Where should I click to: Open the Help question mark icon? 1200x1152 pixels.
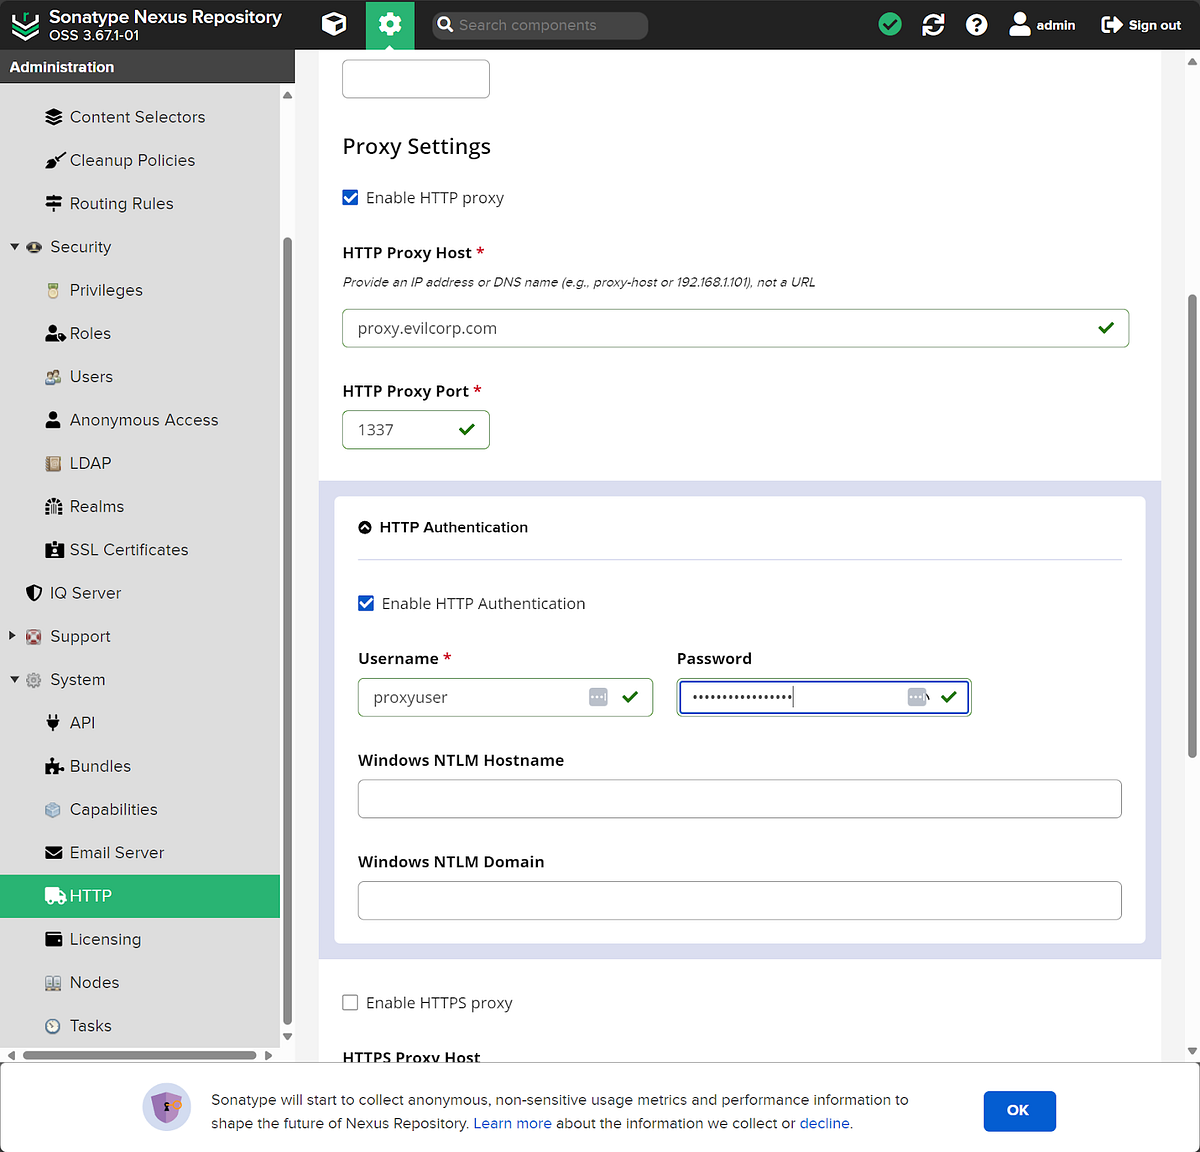click(x=977, y=24)
